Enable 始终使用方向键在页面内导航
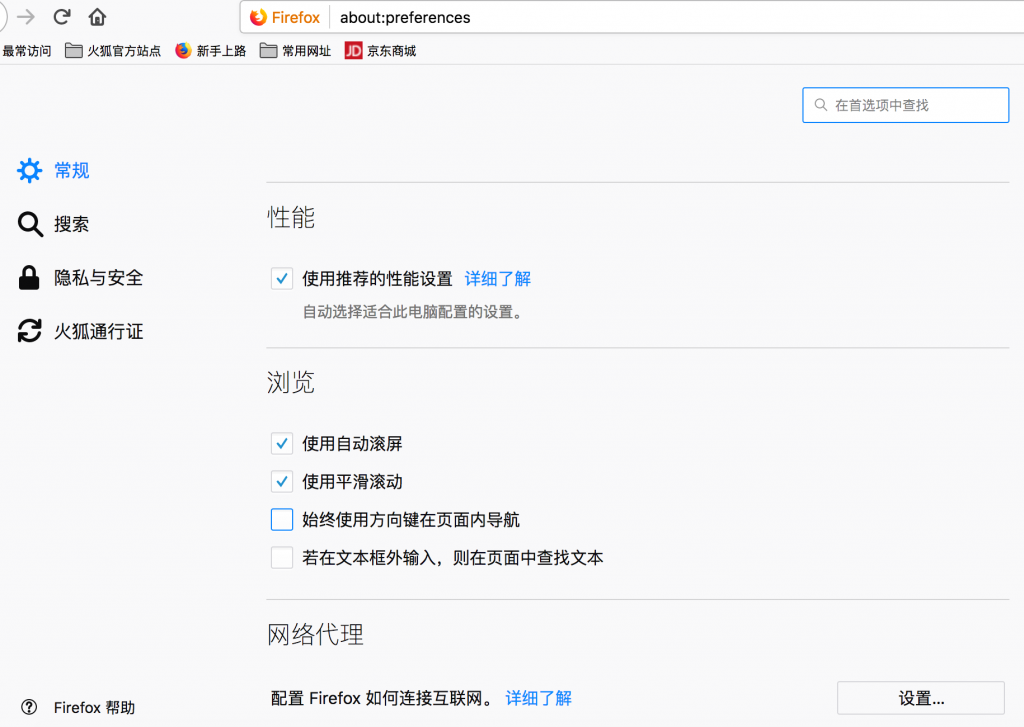Viewport: 1024px width, 727px height. click(x=281, y=519)
